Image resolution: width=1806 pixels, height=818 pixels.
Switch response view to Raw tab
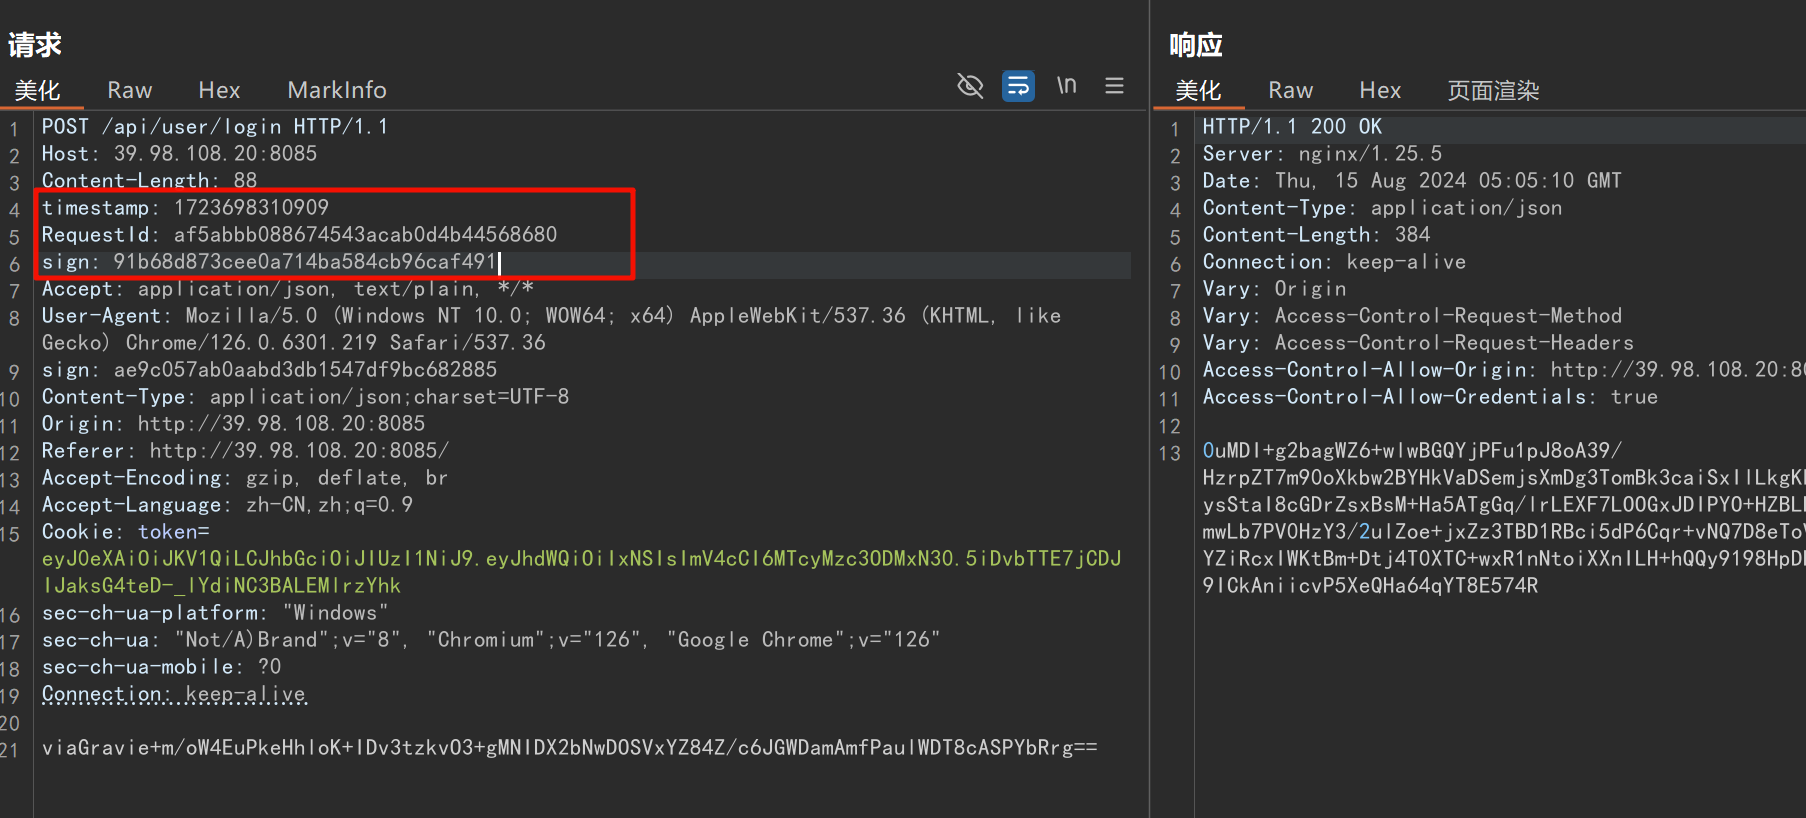point(1290,90)
